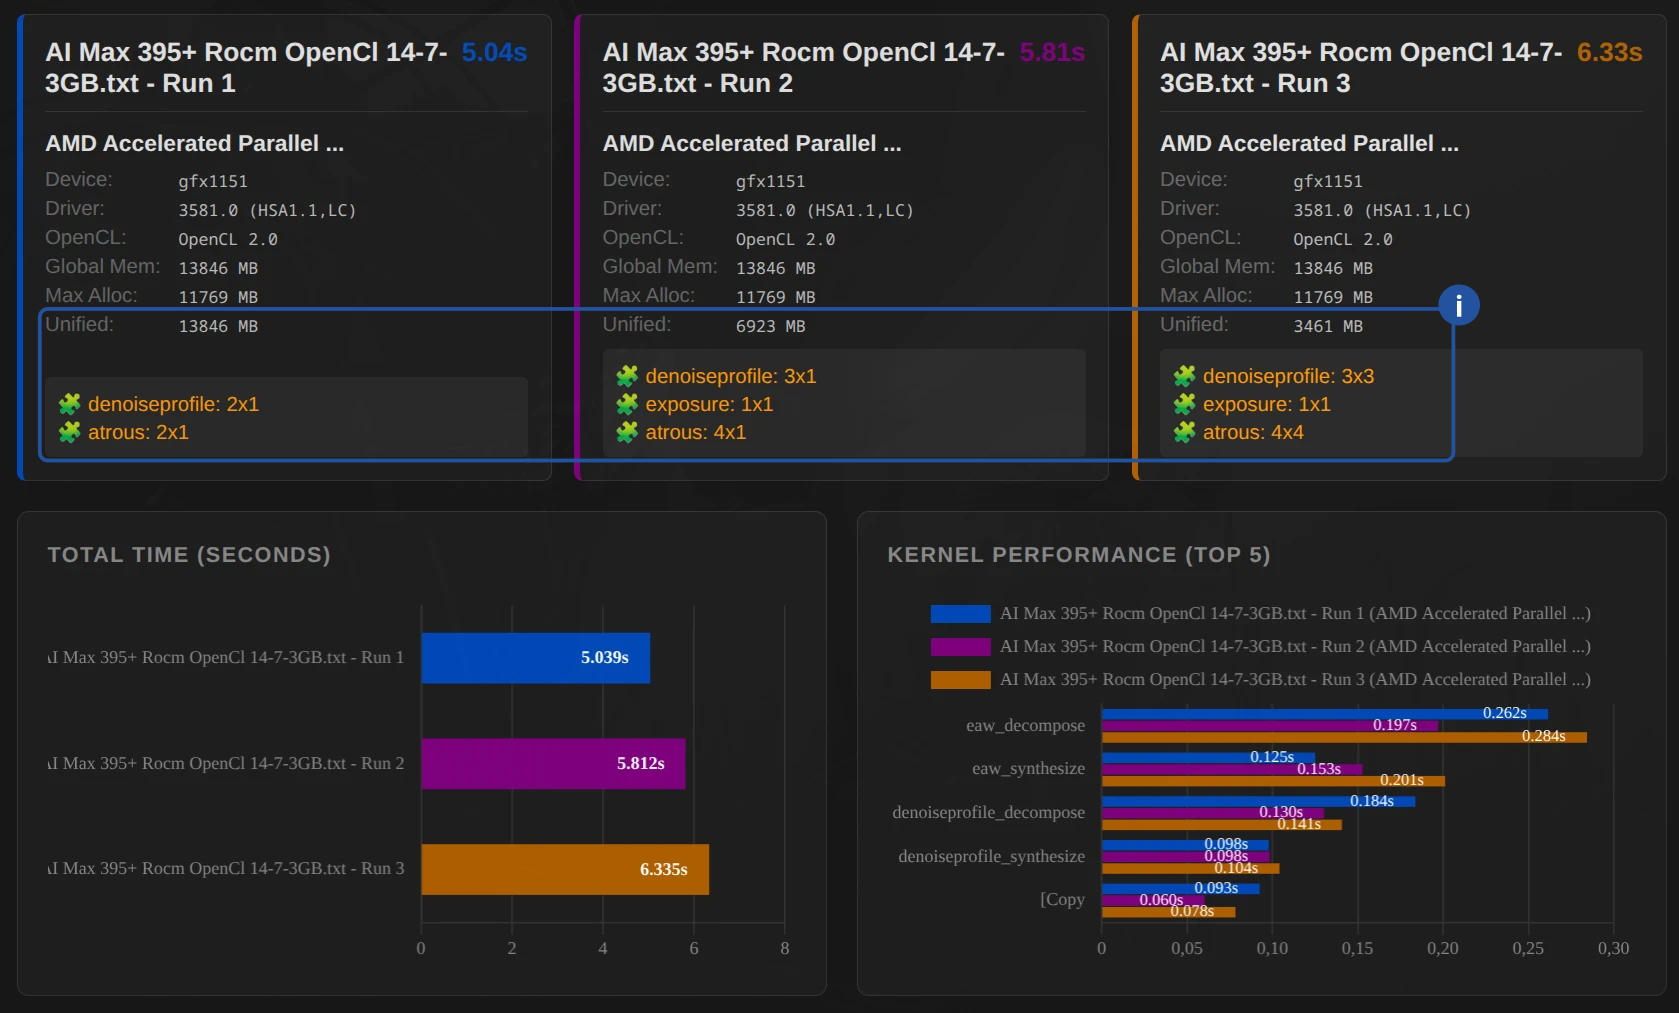This screenshot has width=1679, height=1013.
Task: Click the blue info icon badge
Action: [x=1458, y=305]
